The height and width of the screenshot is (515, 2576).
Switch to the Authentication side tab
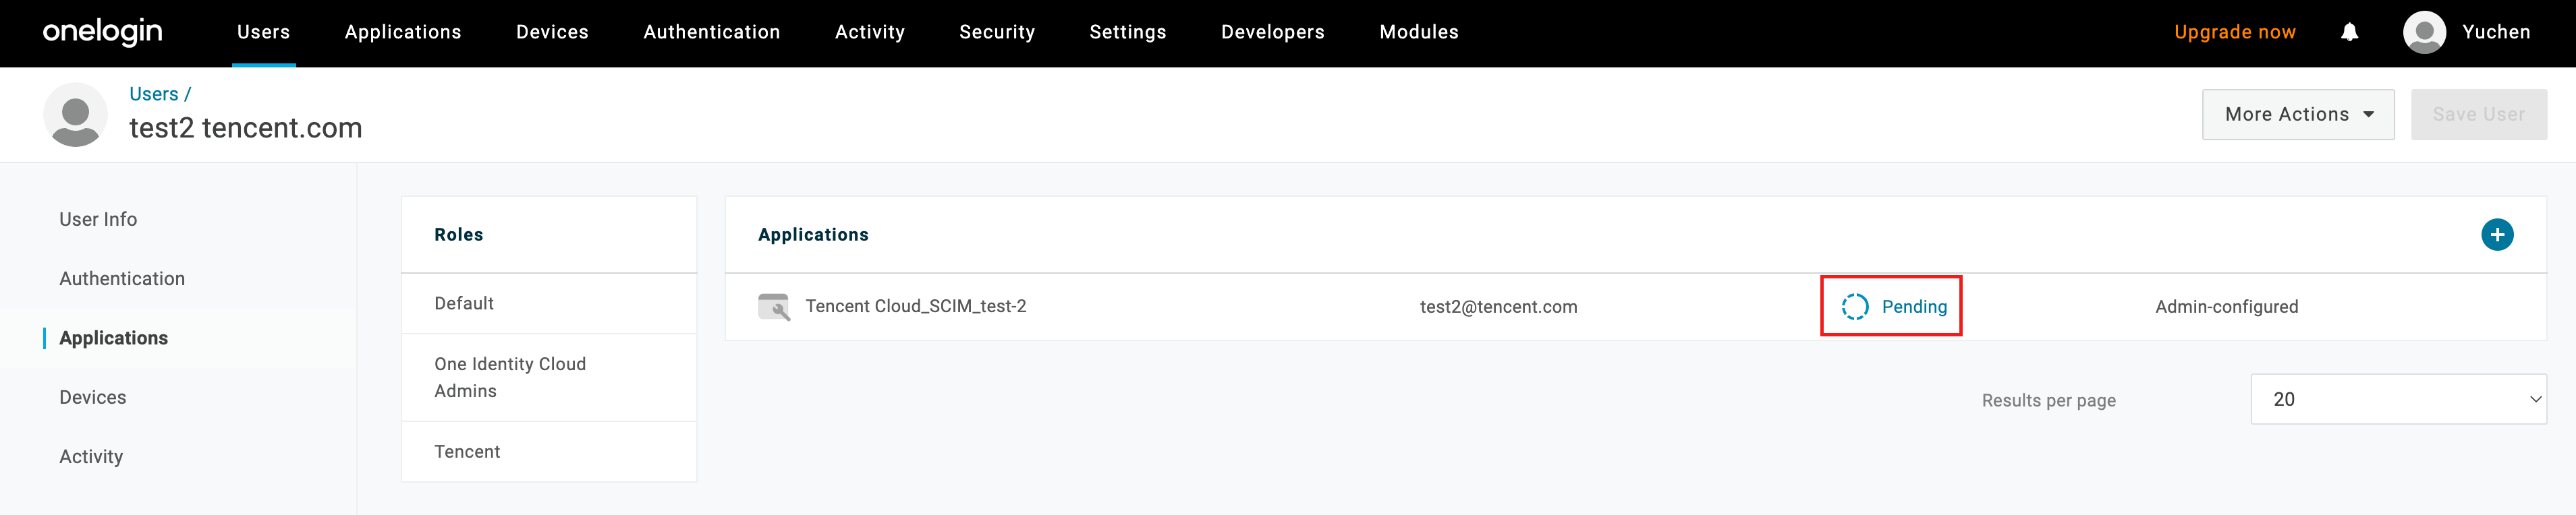tap(122, 279)
